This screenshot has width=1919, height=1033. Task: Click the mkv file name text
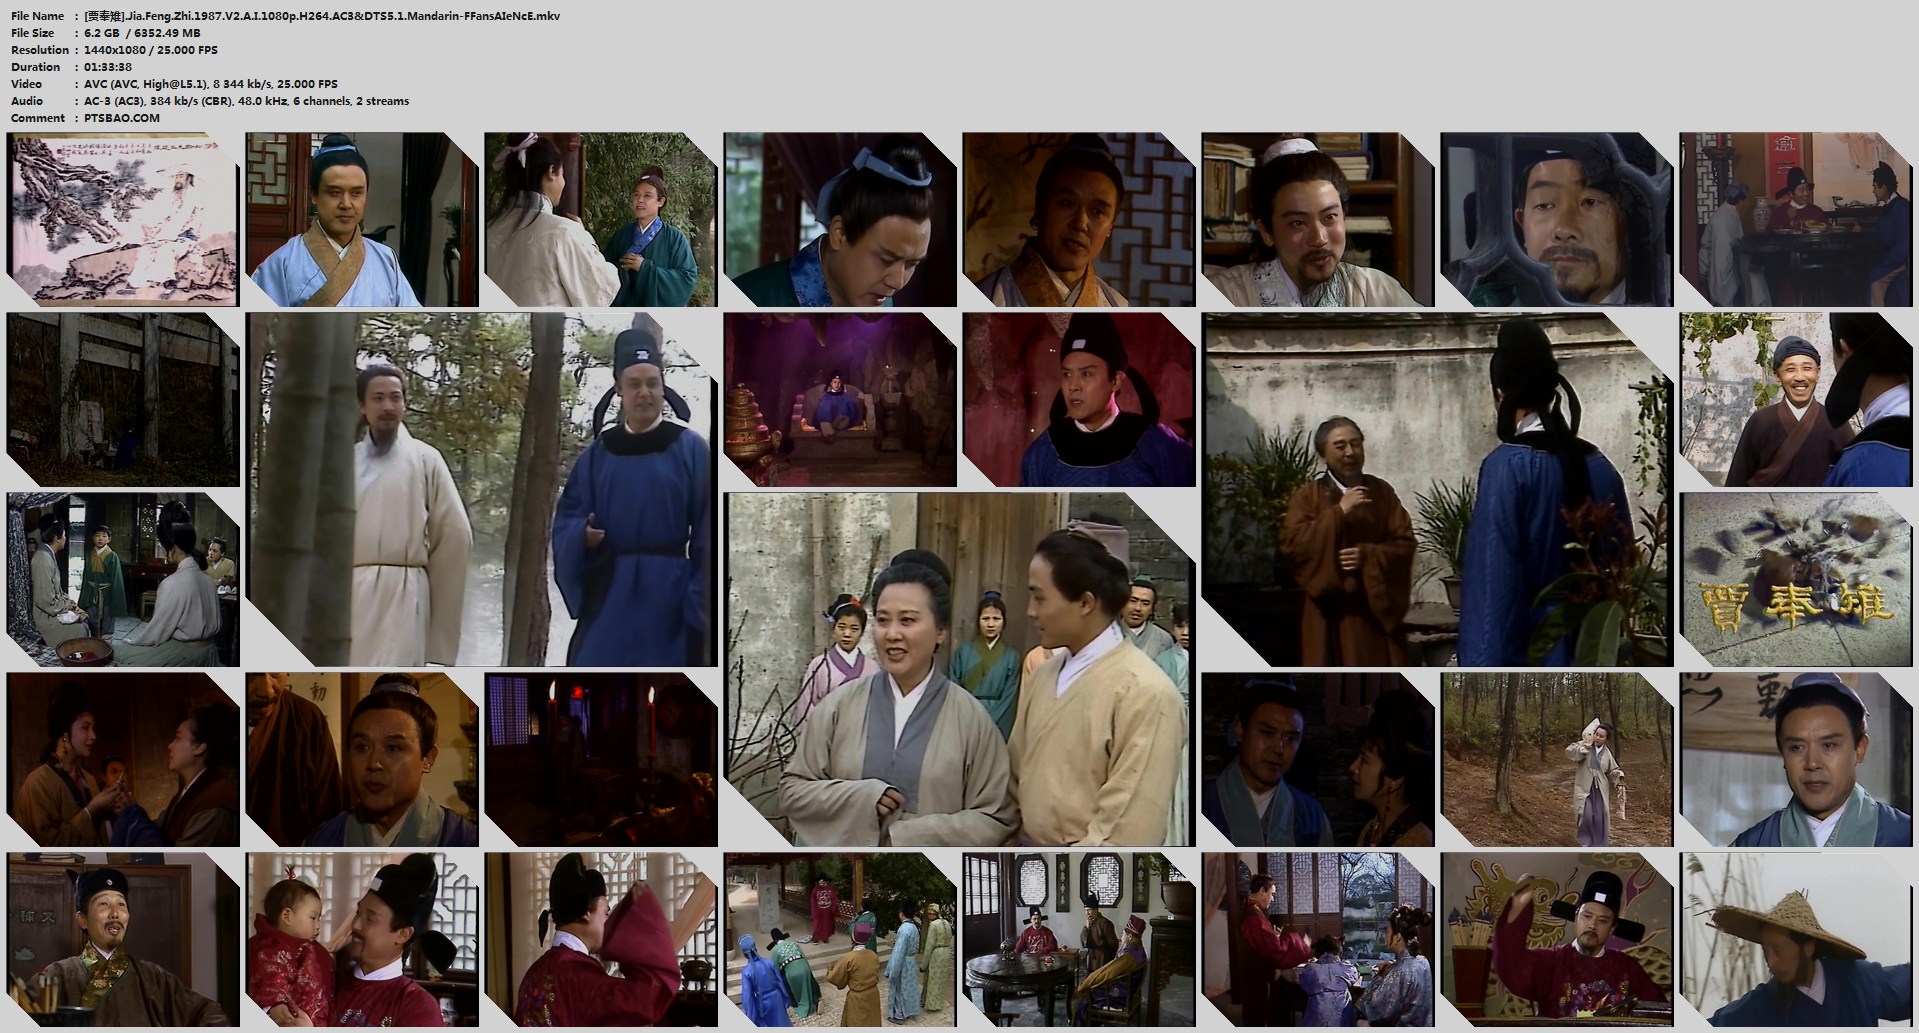tap(322, 16)
